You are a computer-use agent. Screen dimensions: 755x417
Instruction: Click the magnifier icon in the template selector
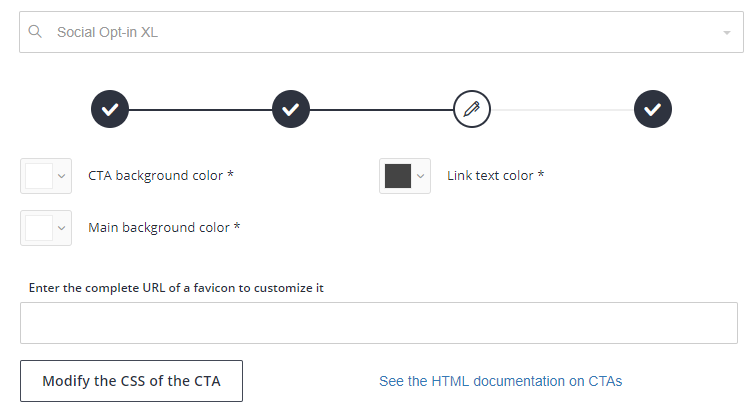(35, 32)
